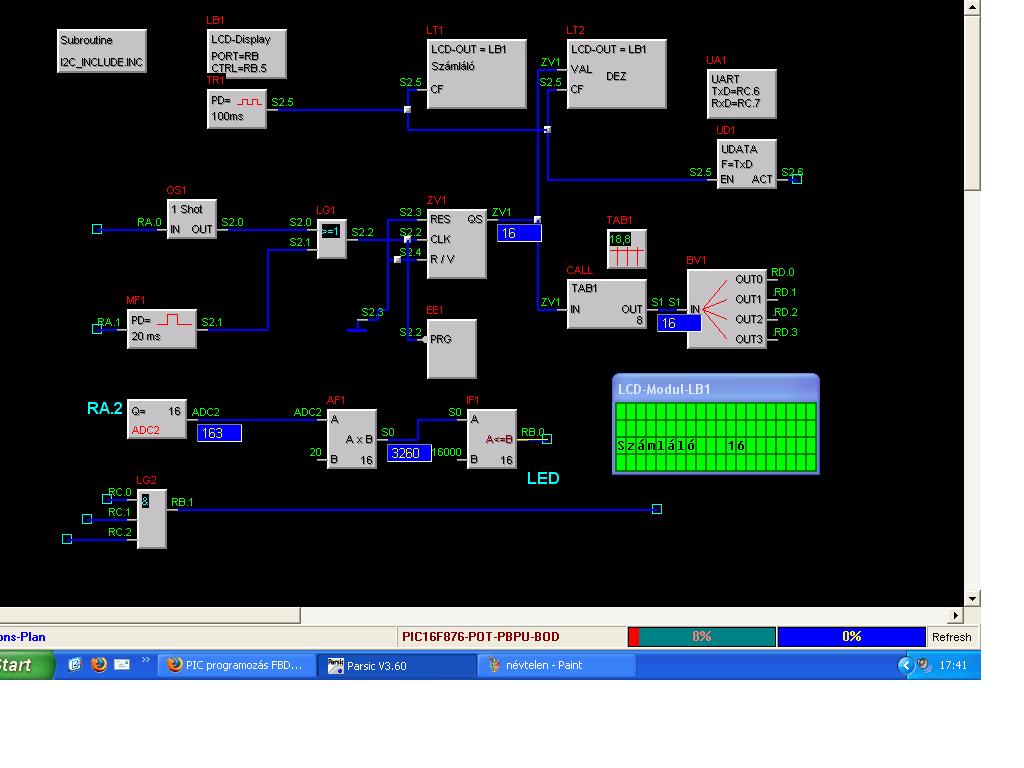The width and height of the screenshot is (1024, 768).
Task: Toggle the RC.2 input terminal
Action: (x=67, y=539)
